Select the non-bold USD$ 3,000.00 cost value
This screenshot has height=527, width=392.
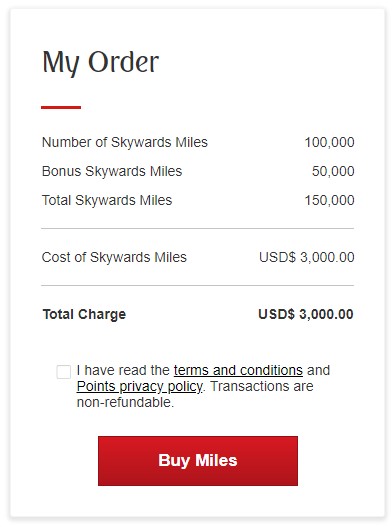pos(307,257)
